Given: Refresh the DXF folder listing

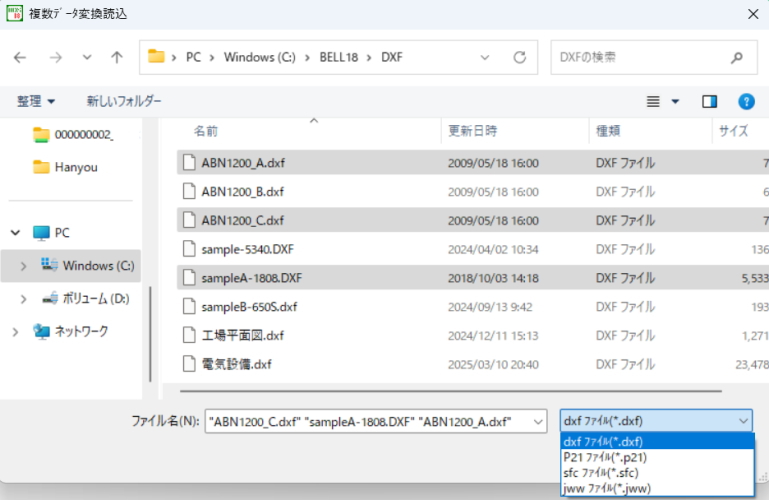Looking at the screenshot, I should click(520, 57).
